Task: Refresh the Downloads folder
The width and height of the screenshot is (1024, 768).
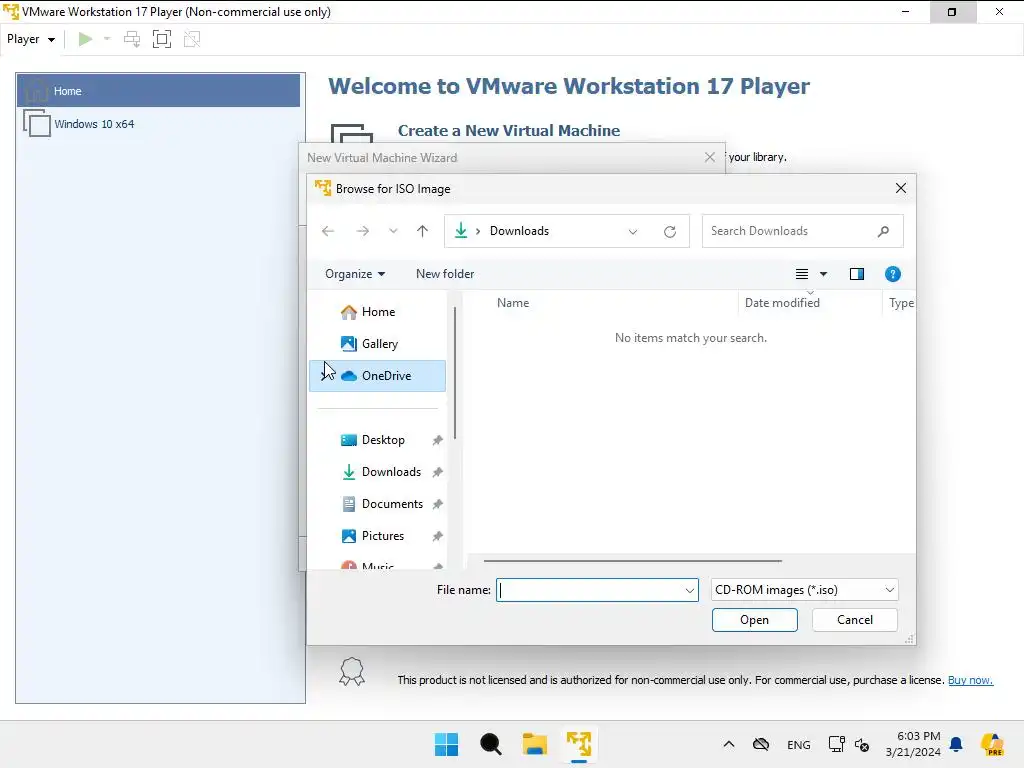Action: coord(670,232)
